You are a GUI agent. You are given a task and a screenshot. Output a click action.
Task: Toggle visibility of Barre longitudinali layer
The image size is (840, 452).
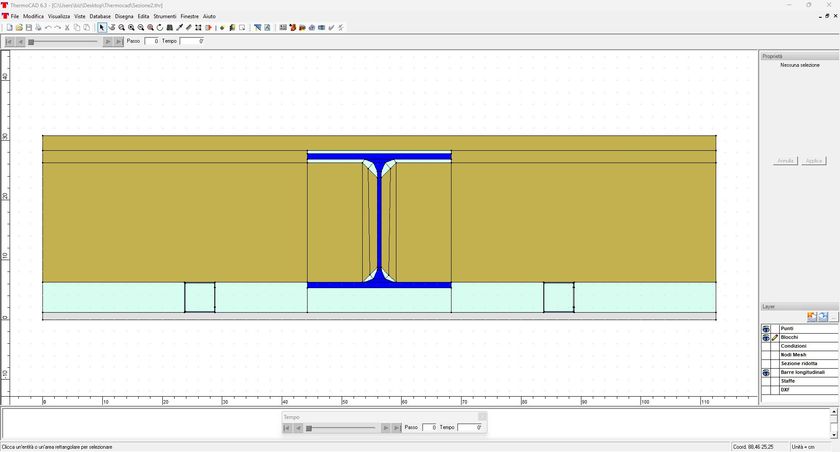point(766,372)
